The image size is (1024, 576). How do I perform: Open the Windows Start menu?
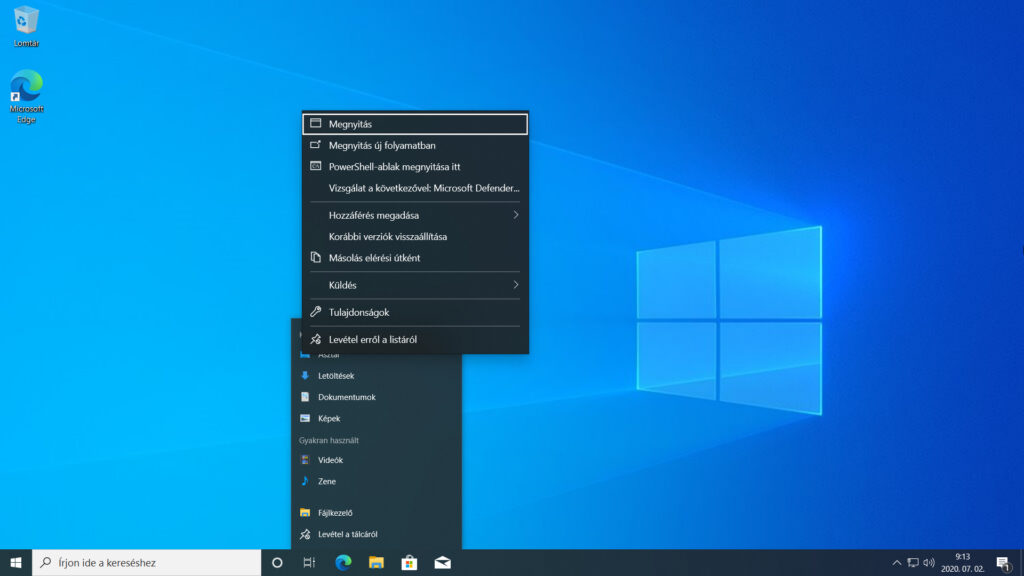[x=16, y=562]
